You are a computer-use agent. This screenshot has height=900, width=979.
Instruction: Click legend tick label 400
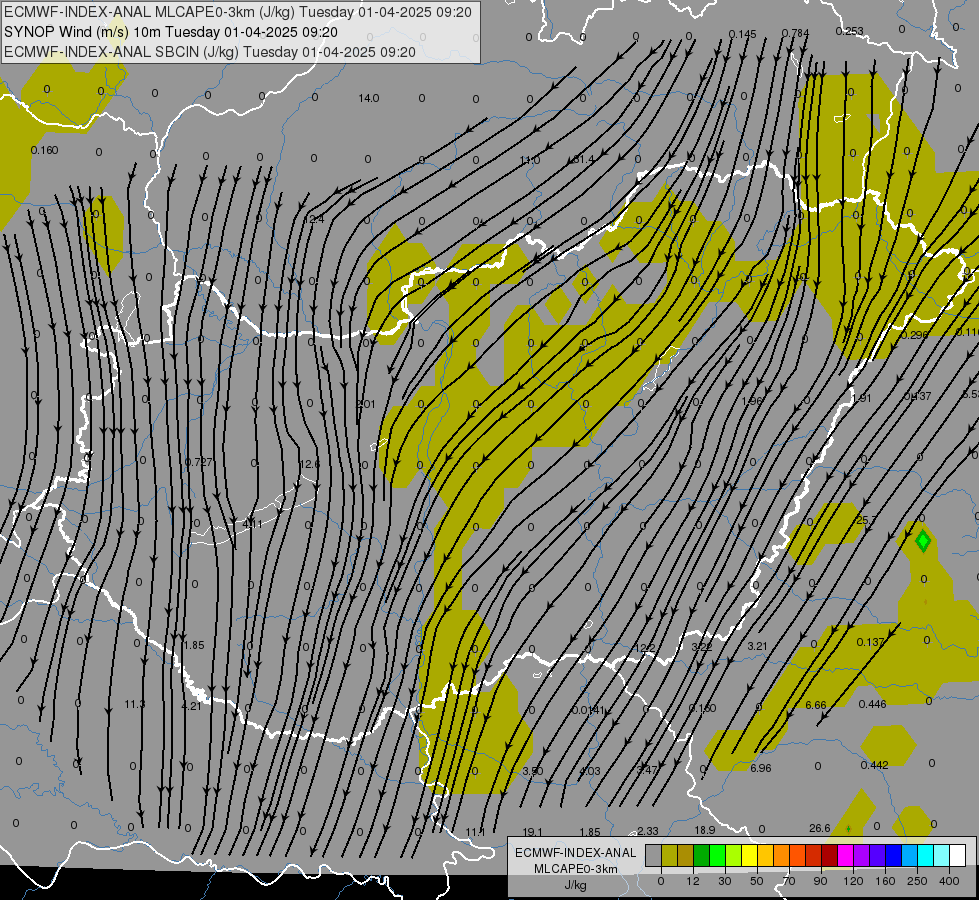[x=949, y=881]
